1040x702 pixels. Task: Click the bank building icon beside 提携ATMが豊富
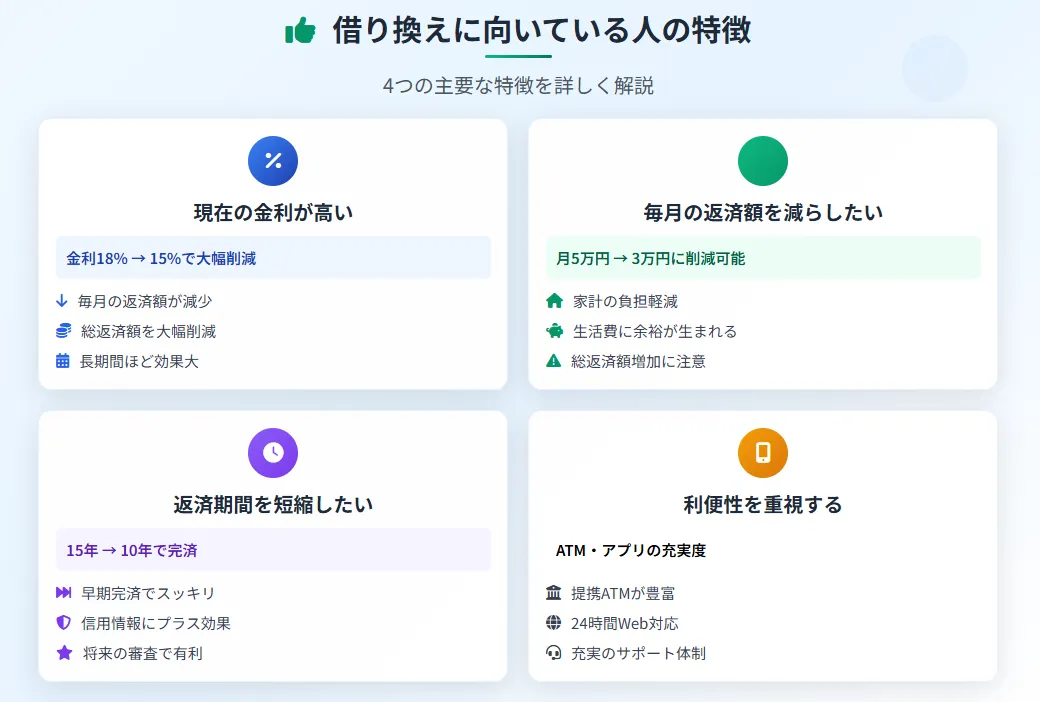pyautogui.click(x=554, y=593)
